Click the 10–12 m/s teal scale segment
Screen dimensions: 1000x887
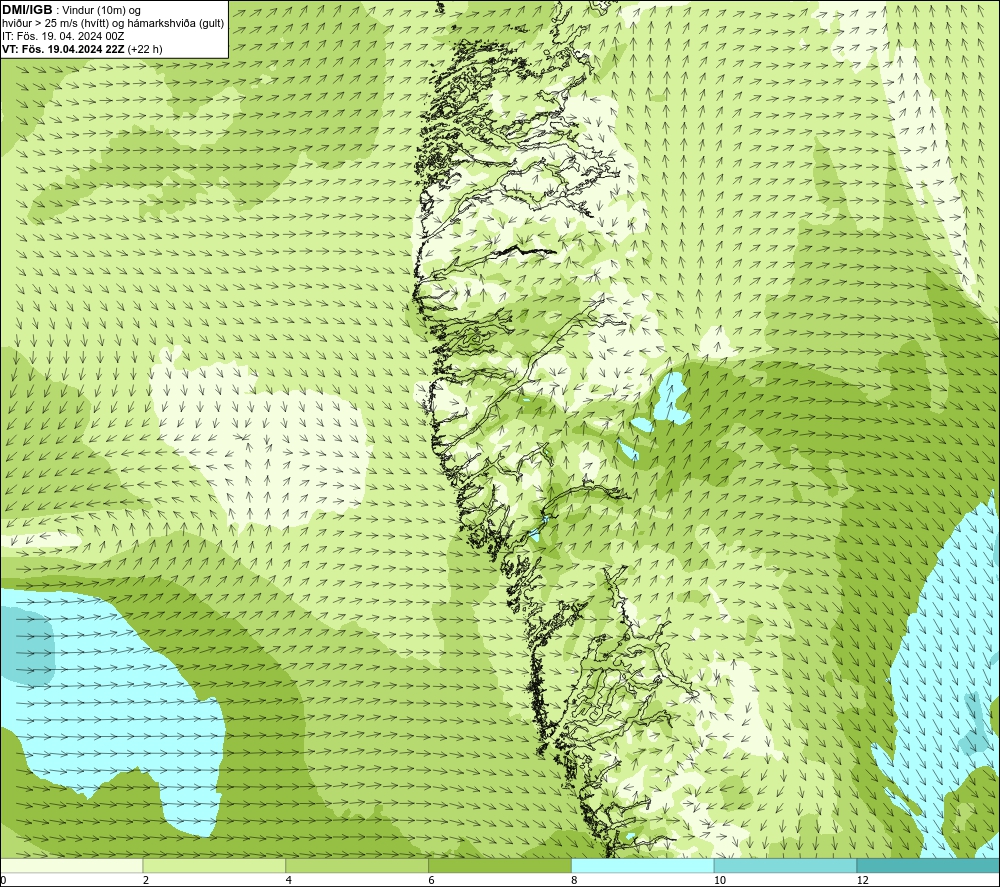pyautogui.click(x=786, y=865)
